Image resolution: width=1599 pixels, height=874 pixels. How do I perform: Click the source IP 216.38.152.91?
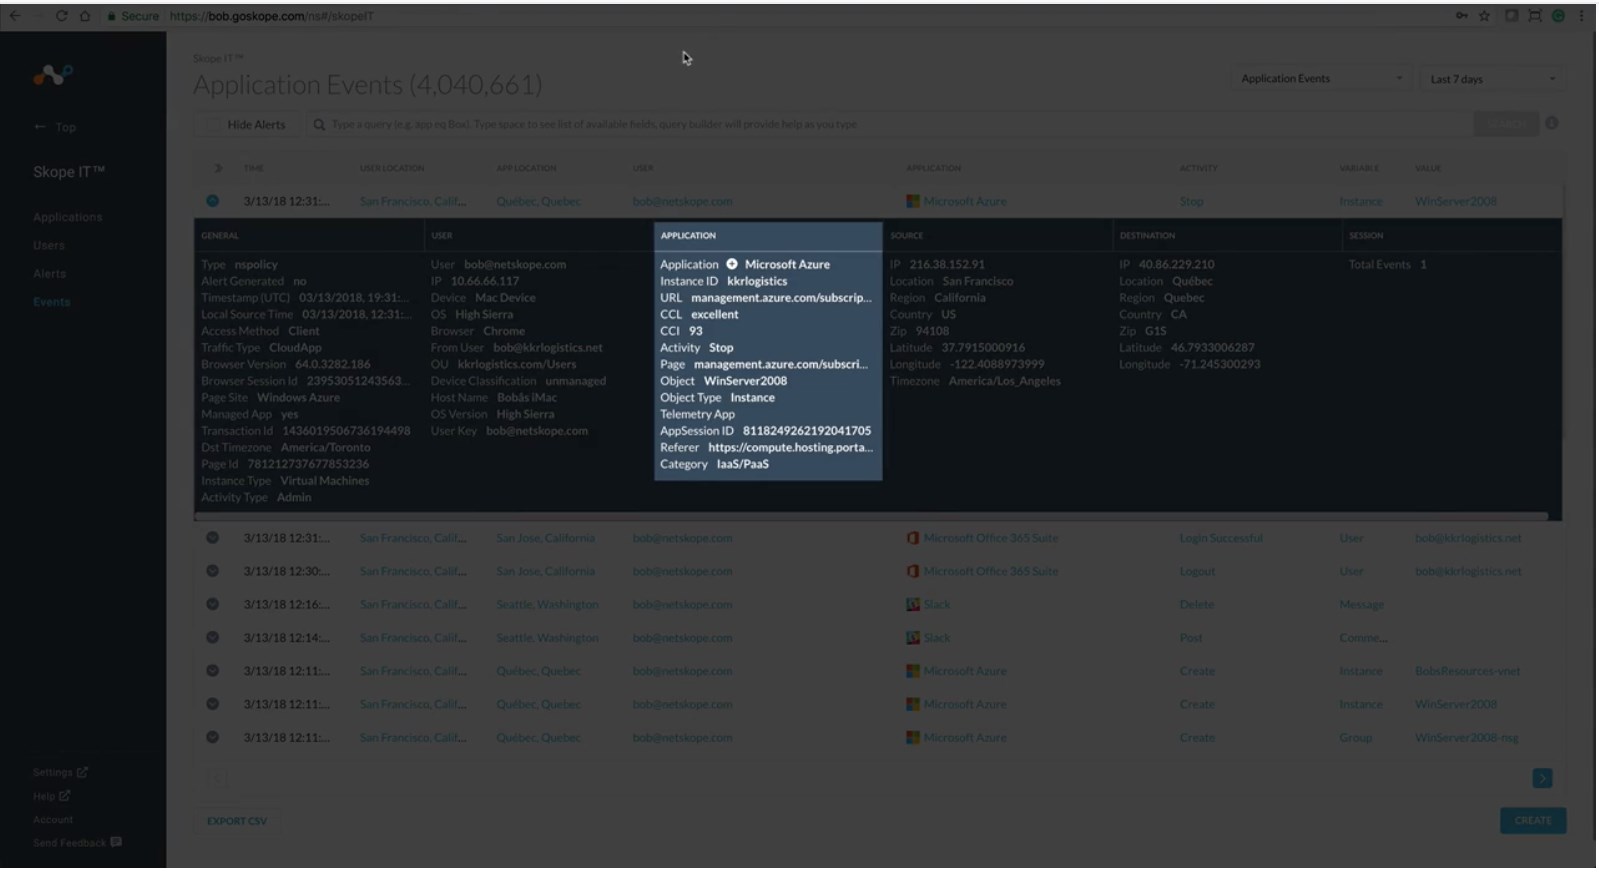click(x=947, y=264)
